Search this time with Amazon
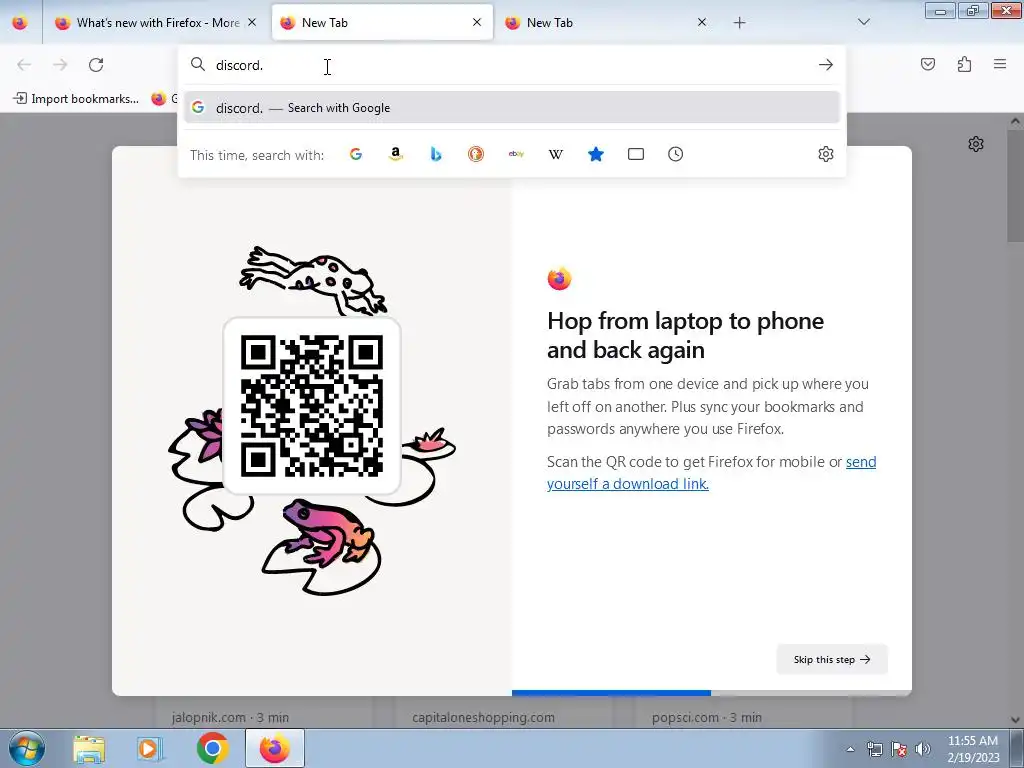The width and height of the screenshot is (1024, 768). (396, 154)
